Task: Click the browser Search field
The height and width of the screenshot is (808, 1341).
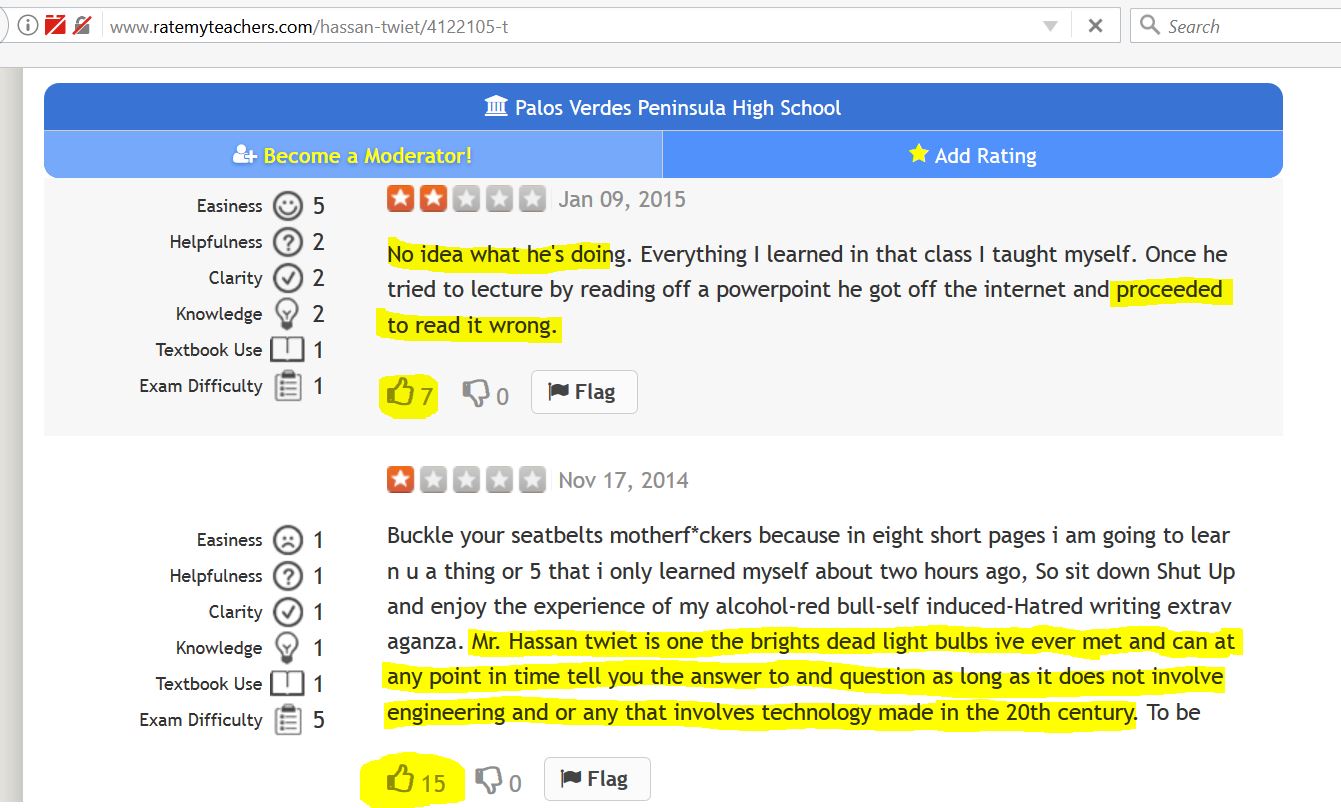Action: click(x=1236, y=26)
